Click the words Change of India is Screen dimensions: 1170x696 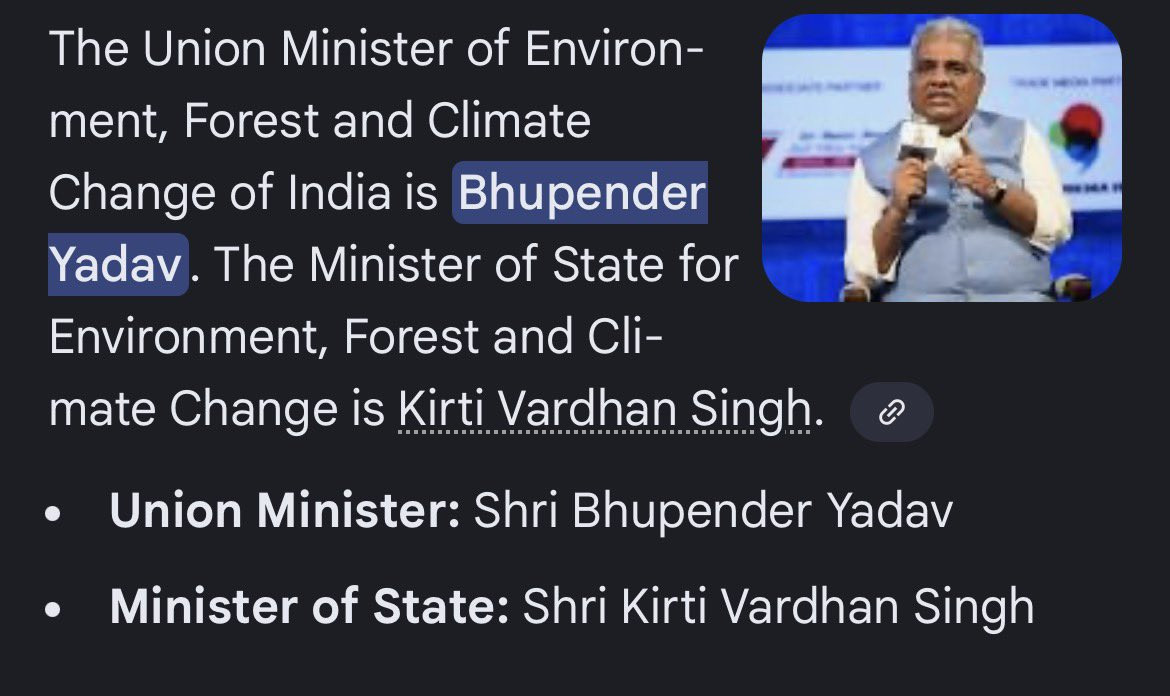(x=243, y=192)
